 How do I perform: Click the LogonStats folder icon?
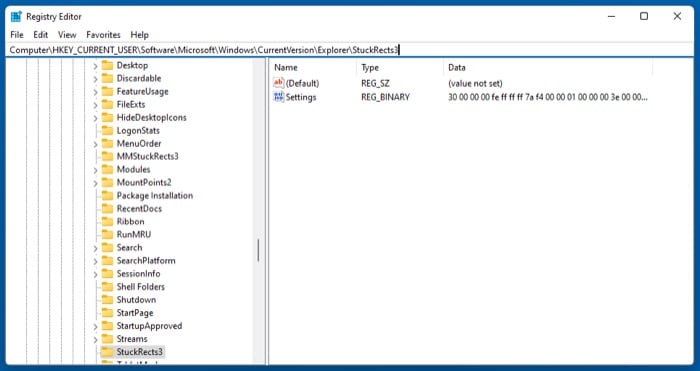tap(107, 130)
